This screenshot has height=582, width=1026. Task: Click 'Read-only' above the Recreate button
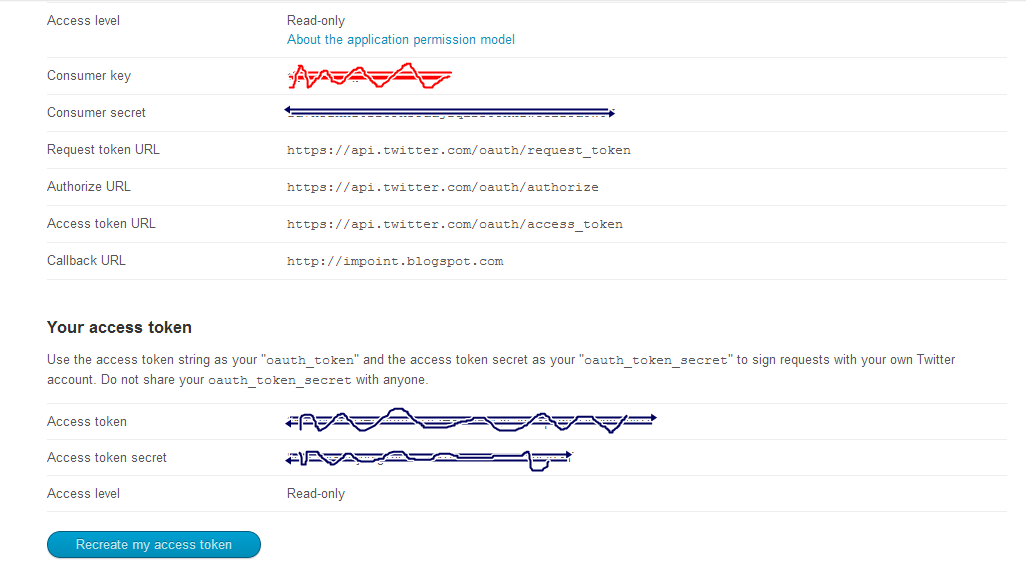pyautogui.click(x=316, y=494)
